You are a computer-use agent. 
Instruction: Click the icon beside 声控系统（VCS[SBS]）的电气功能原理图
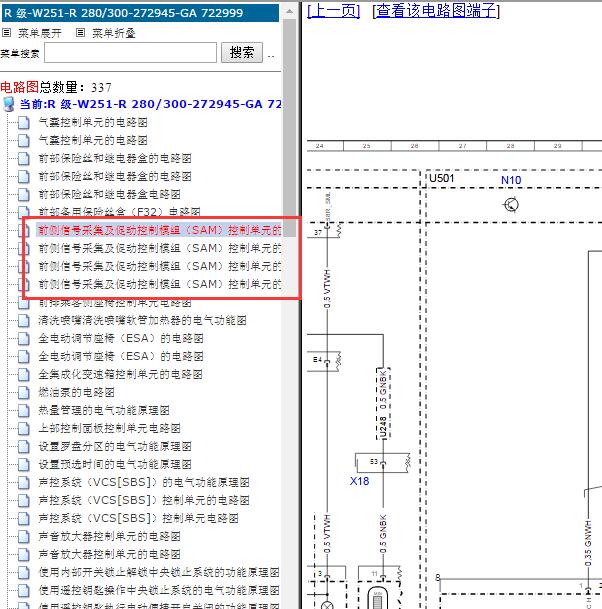tap(24, 482)
